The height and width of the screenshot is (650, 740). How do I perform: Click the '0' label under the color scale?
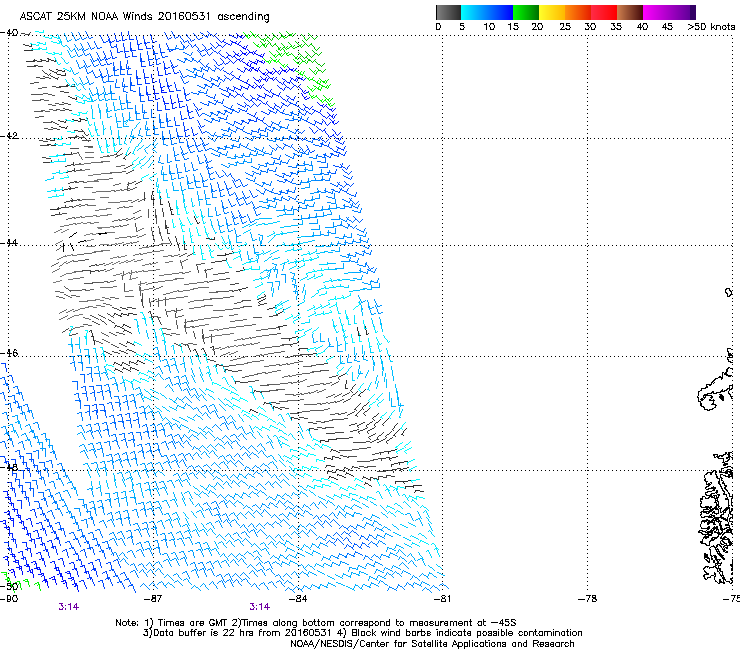point(438,27)
